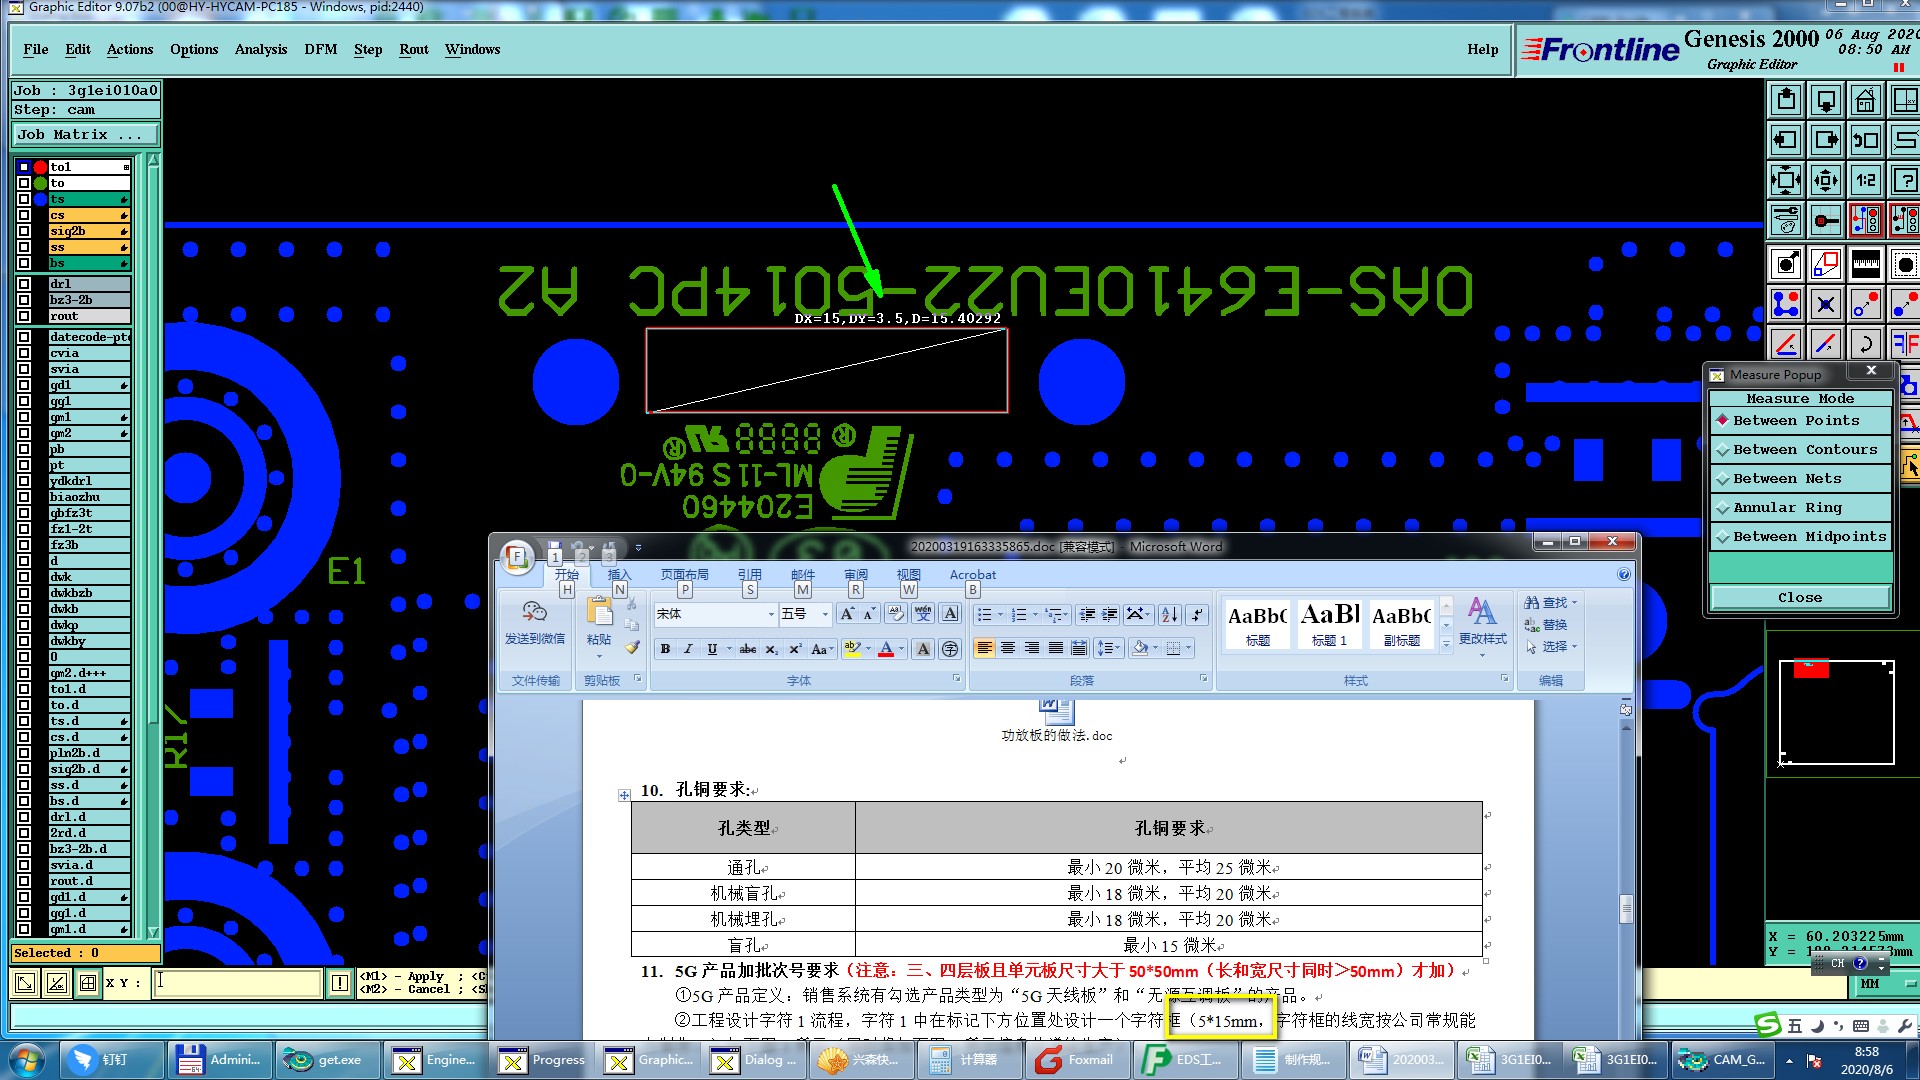Click the pan-up arrow box icon
The height and width of the screenshot is (1080, 1920).
(1786, 101)
